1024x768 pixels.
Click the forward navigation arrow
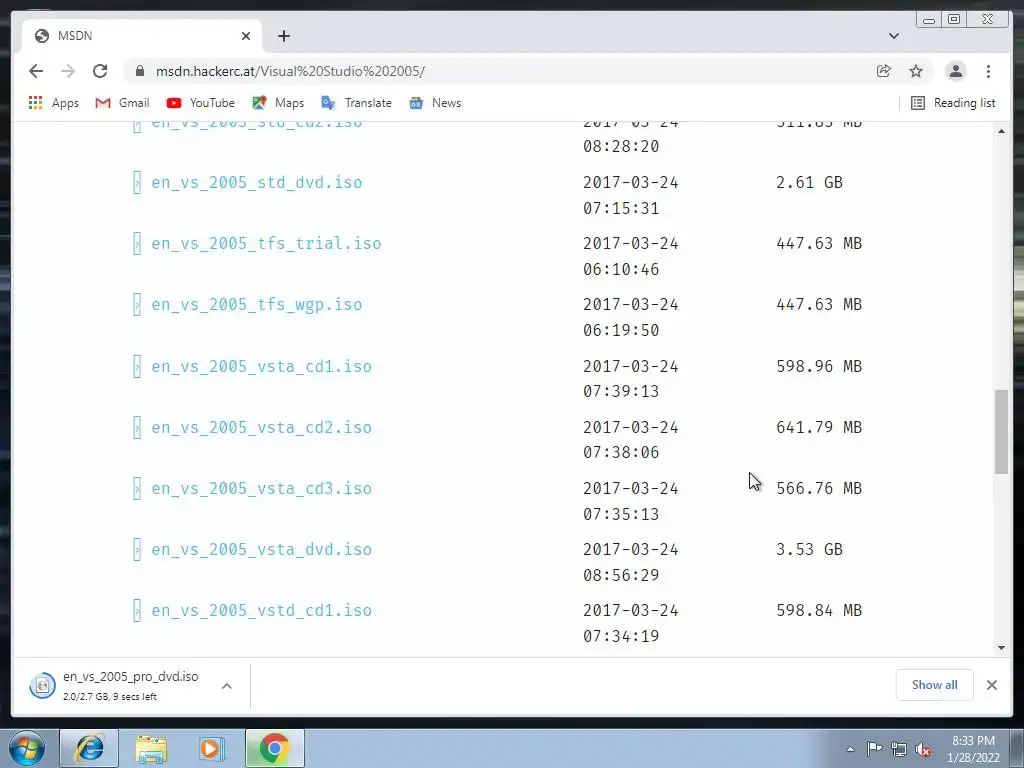[x=68, y=71]
